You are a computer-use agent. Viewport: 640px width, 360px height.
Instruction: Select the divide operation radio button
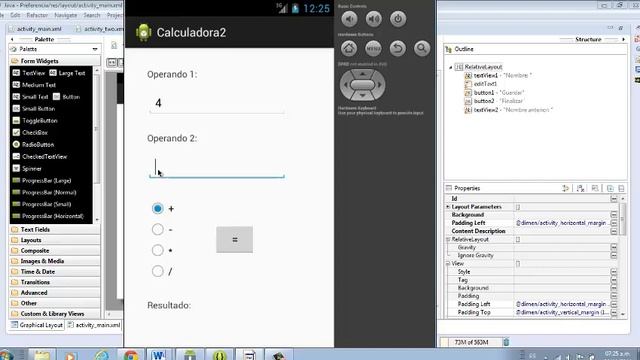158,271
